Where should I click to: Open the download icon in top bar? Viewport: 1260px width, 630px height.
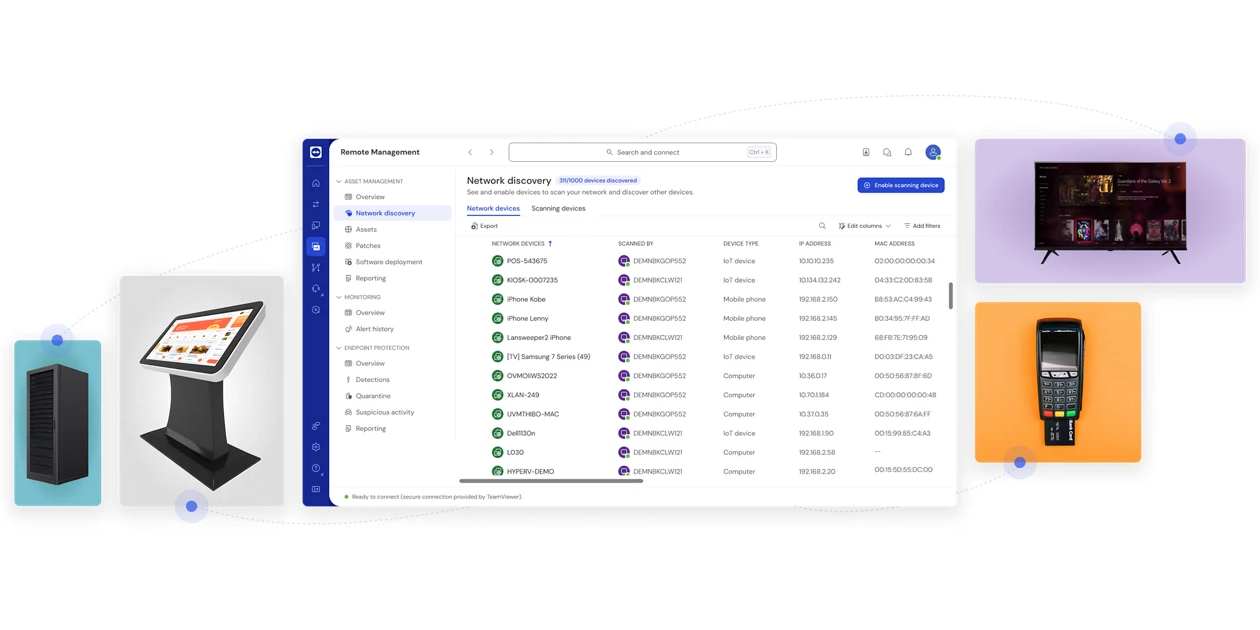(866, 152)
